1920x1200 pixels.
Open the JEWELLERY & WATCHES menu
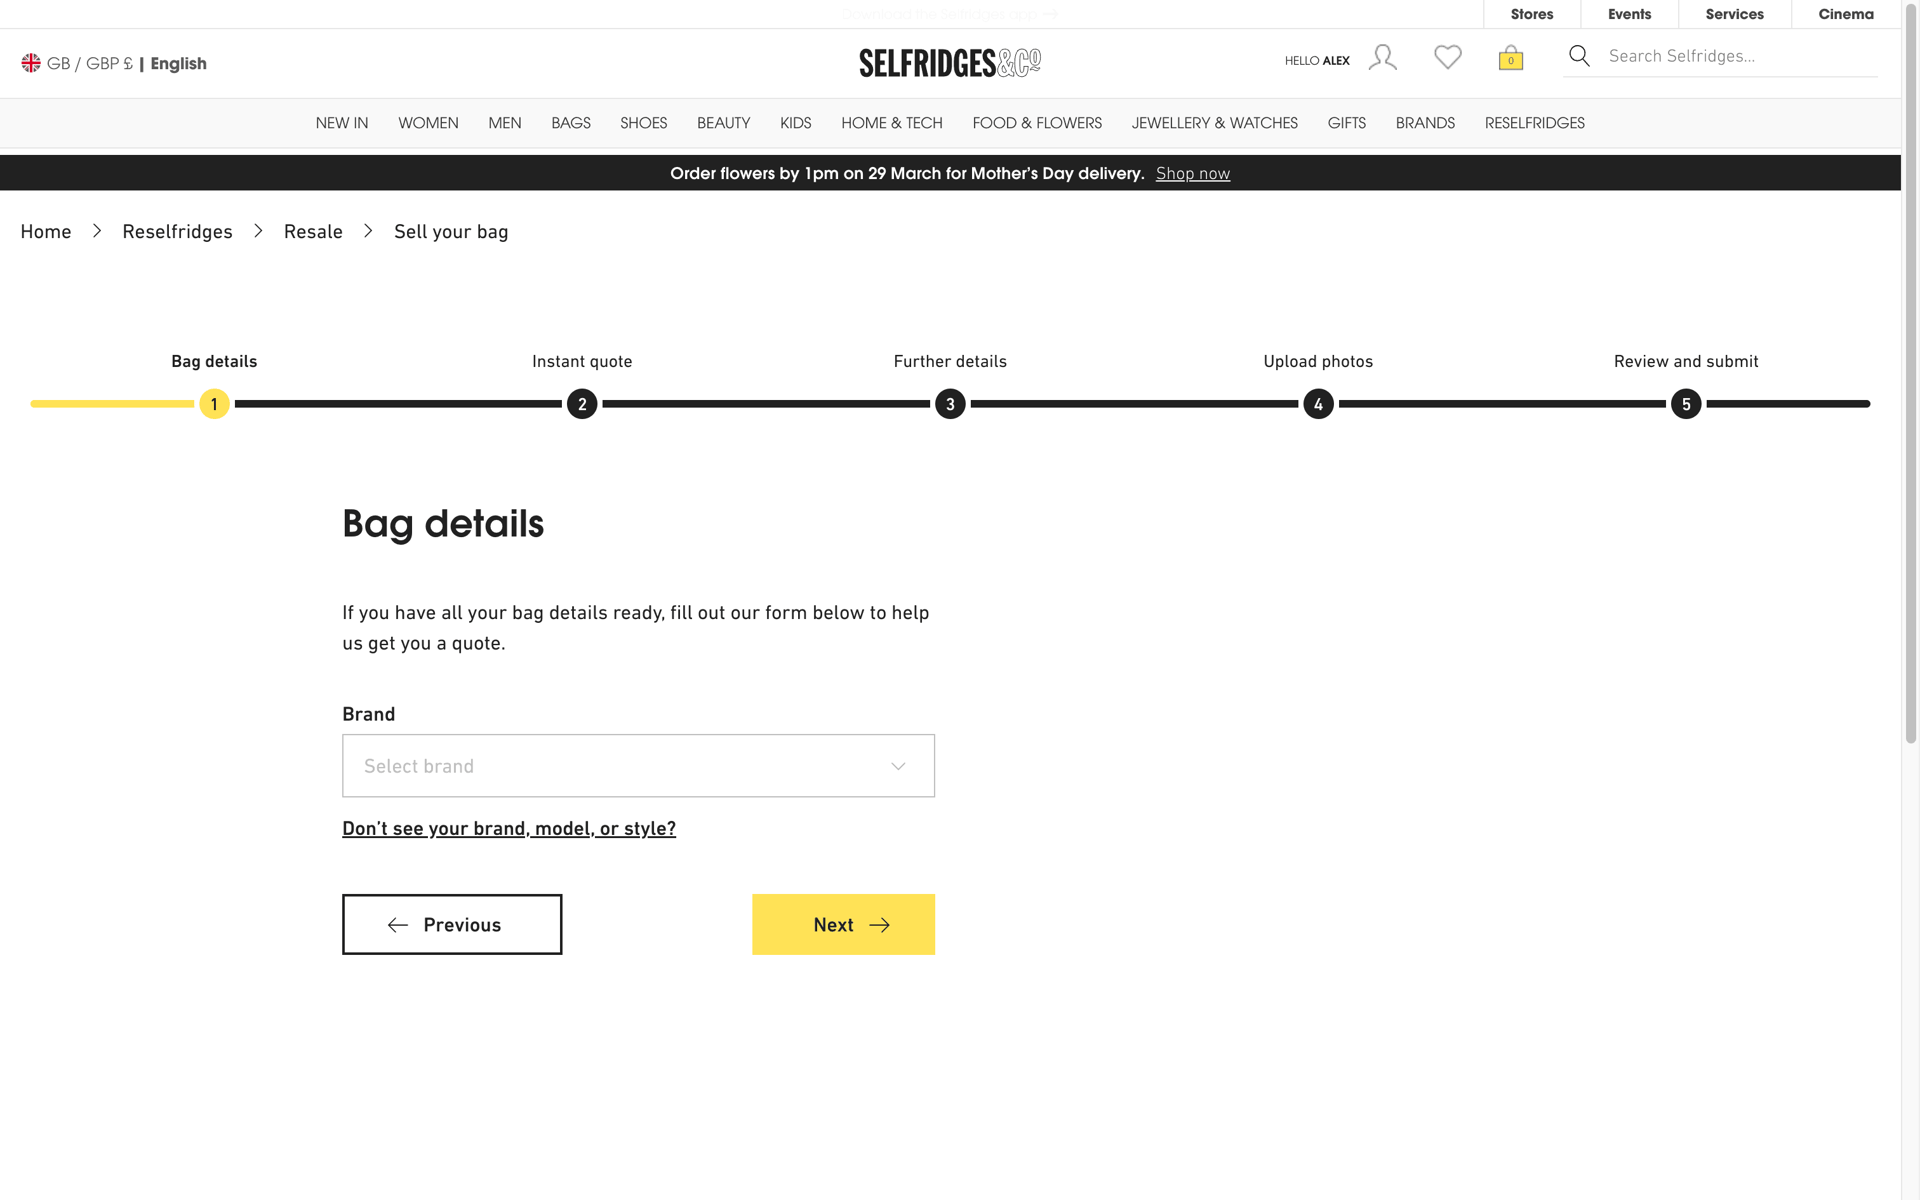[x=1215, y=123]
